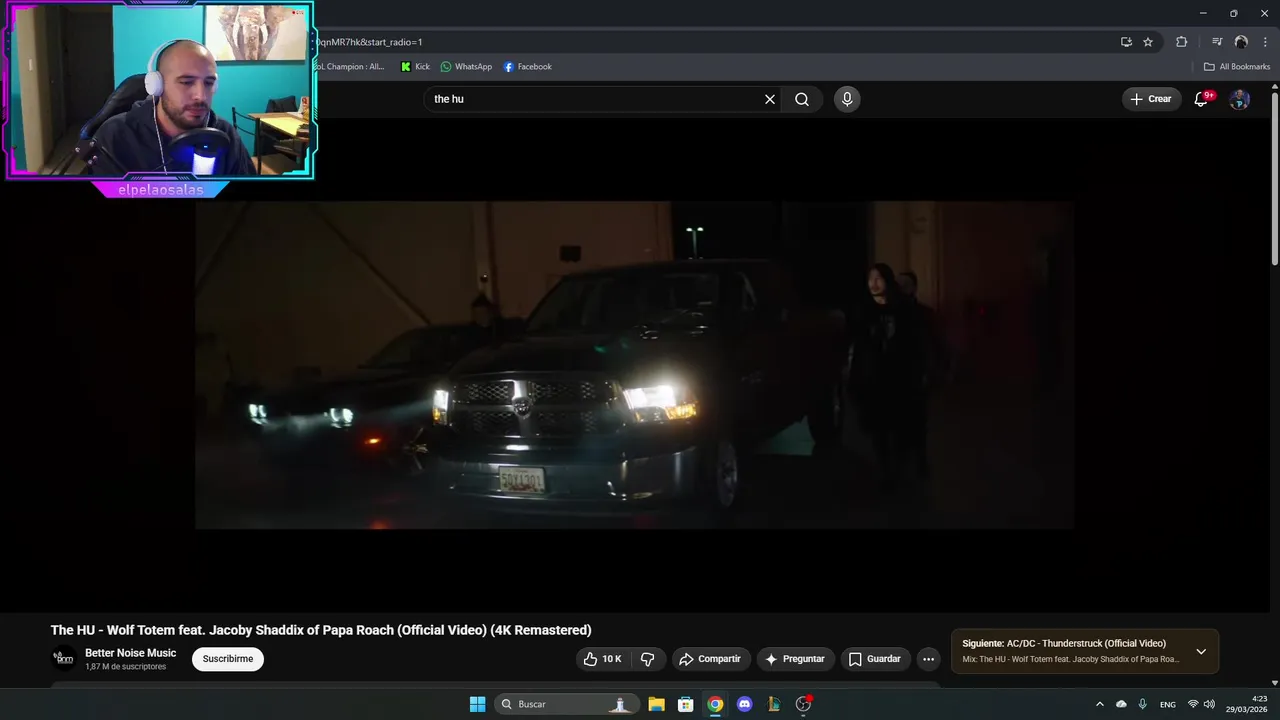Click the Compartir share button
Image resolution: width=1280 pixels, height=720 pixels.
[x=711, y=659]
